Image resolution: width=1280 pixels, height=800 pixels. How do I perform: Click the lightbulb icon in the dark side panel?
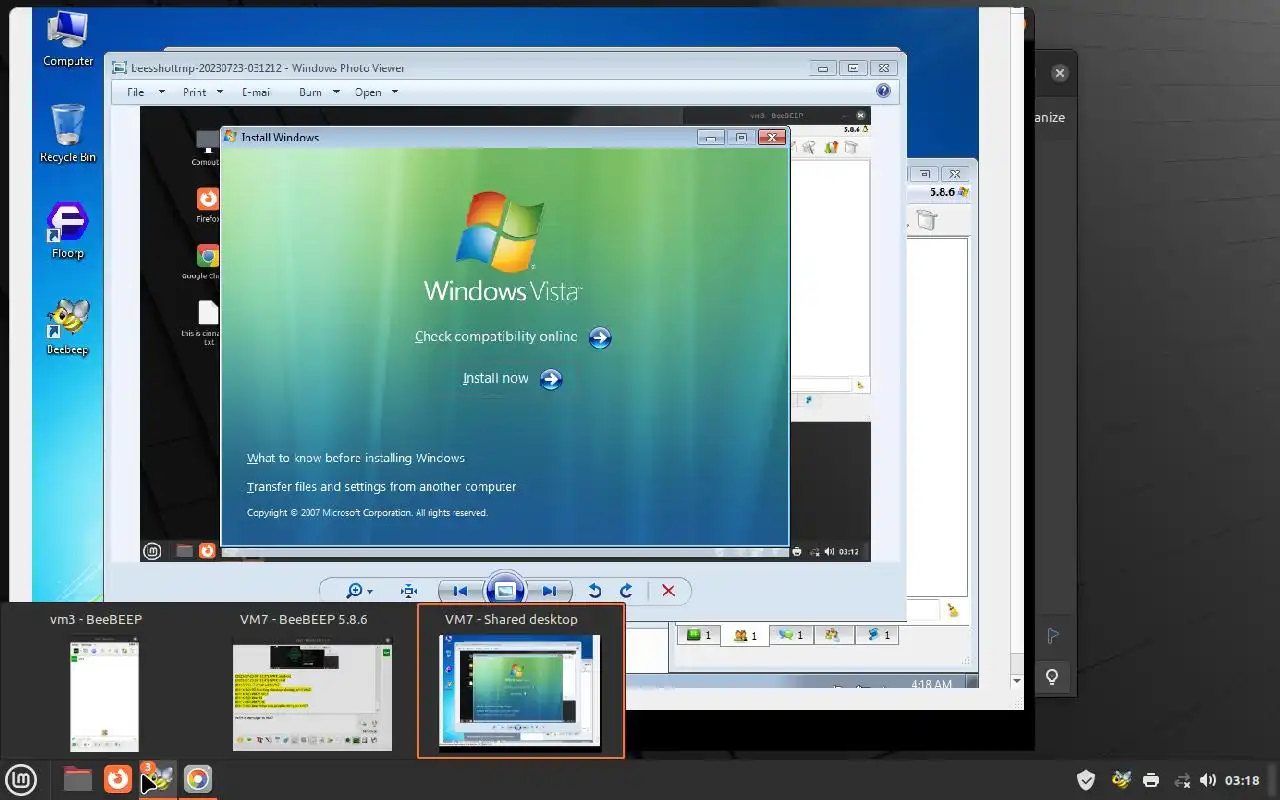pos(1052,677)
